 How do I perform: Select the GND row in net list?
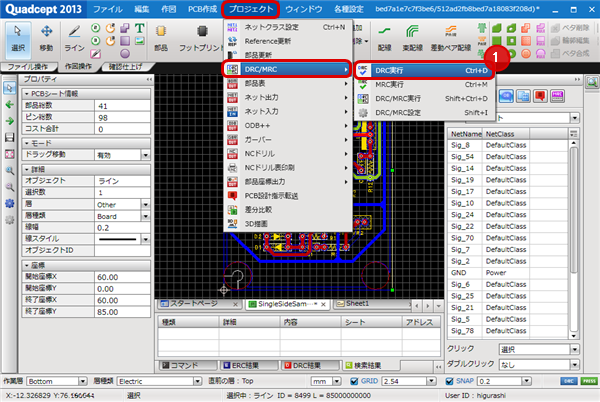507,273
